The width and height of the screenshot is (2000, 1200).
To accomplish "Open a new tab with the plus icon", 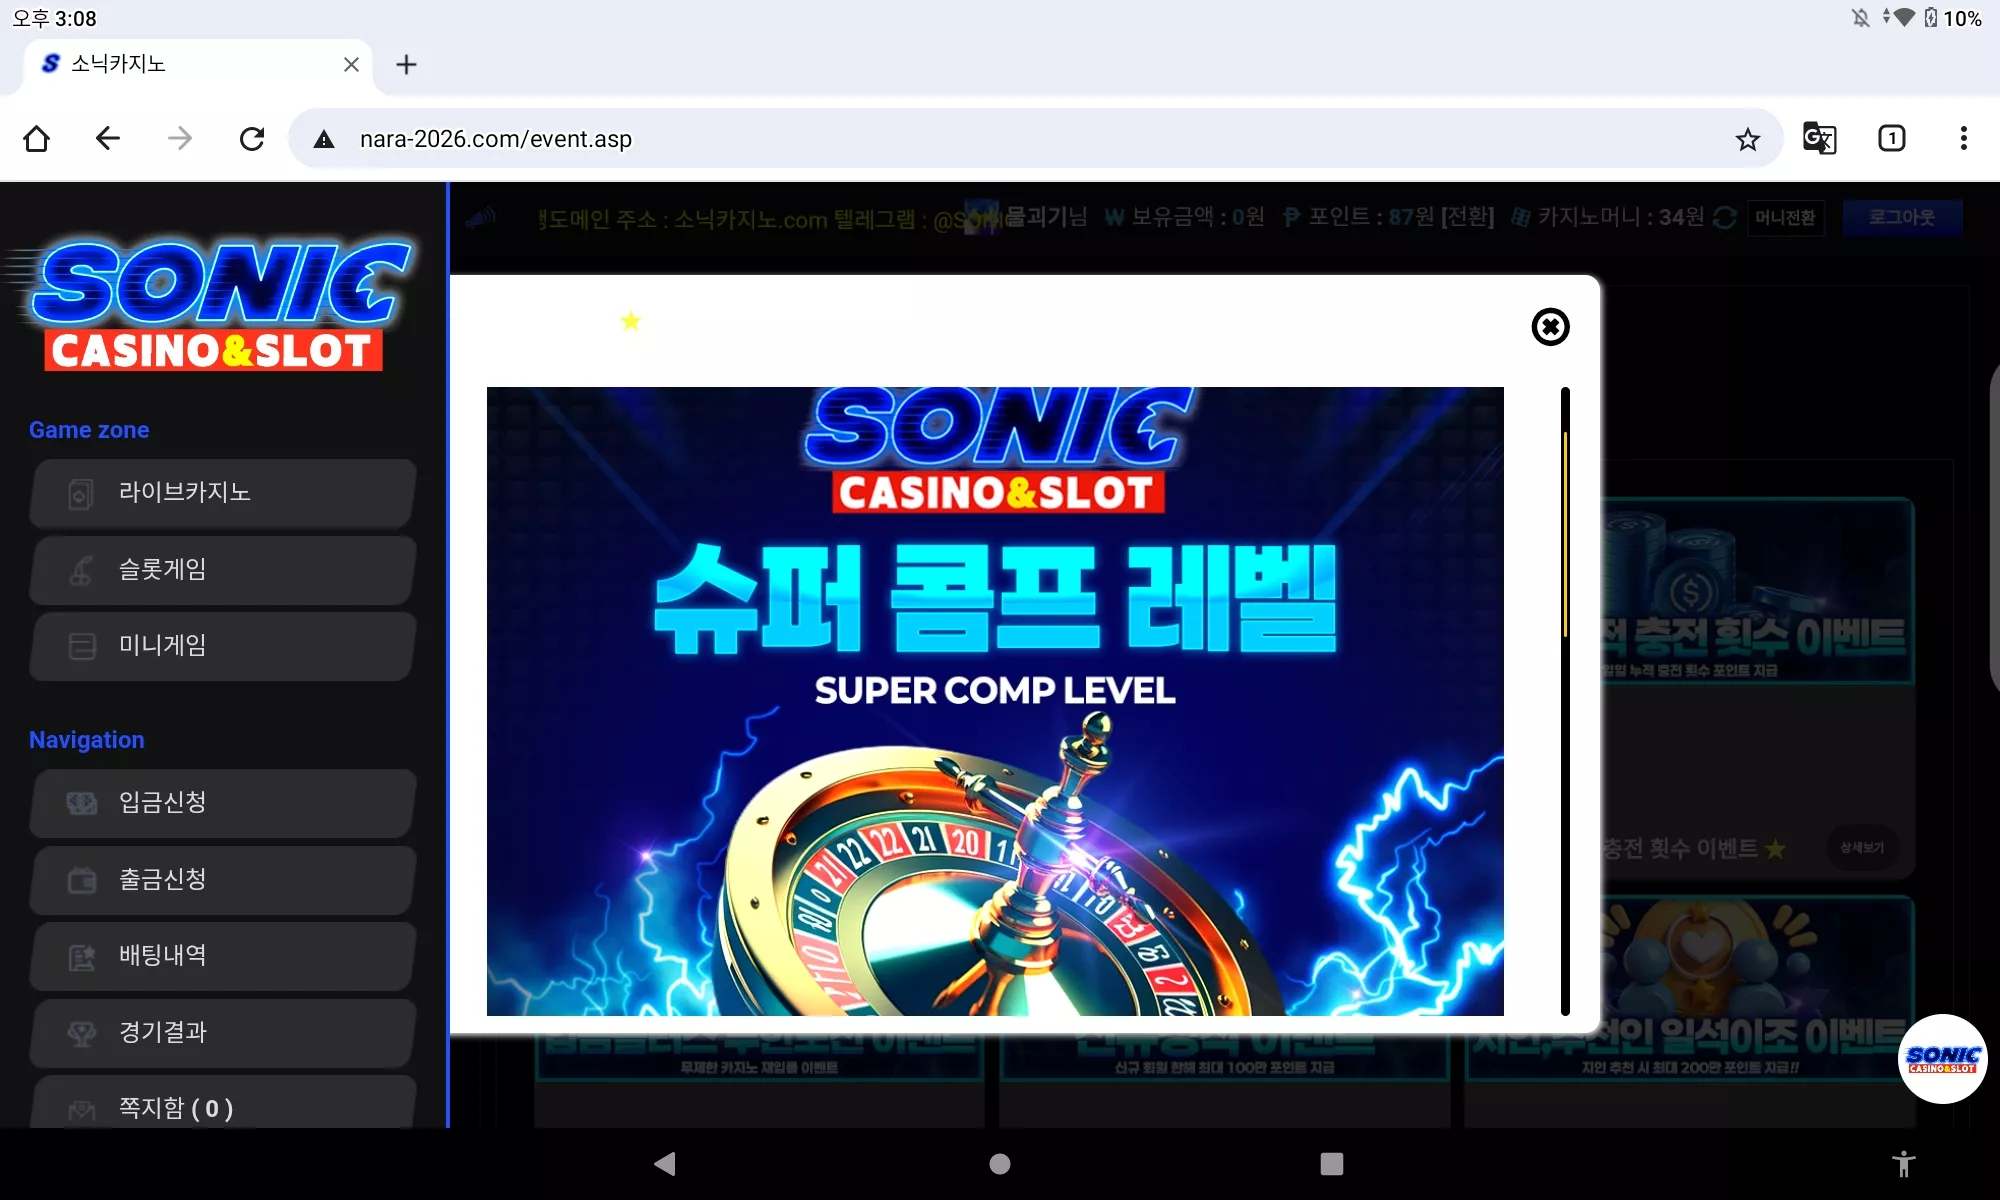I will 406,64.
